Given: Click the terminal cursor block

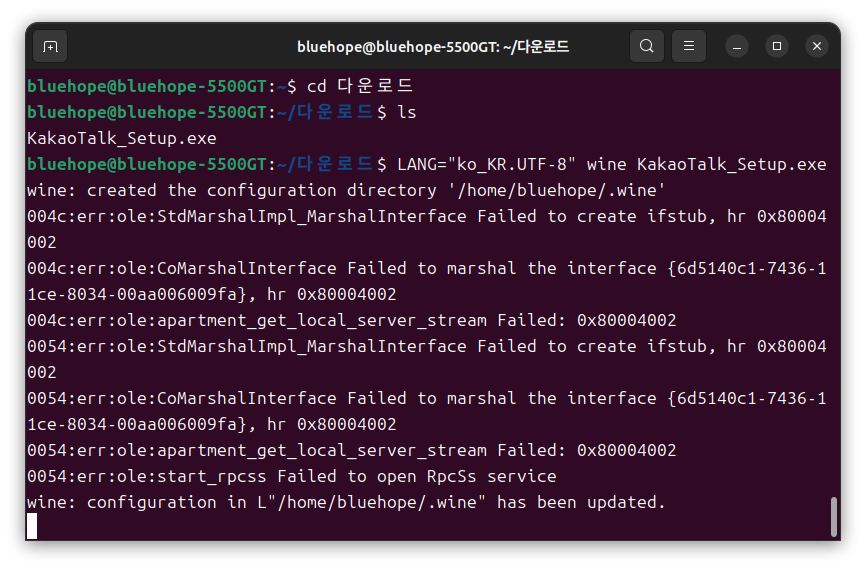Looking at the screenshot, I should [x=33, y=526].
